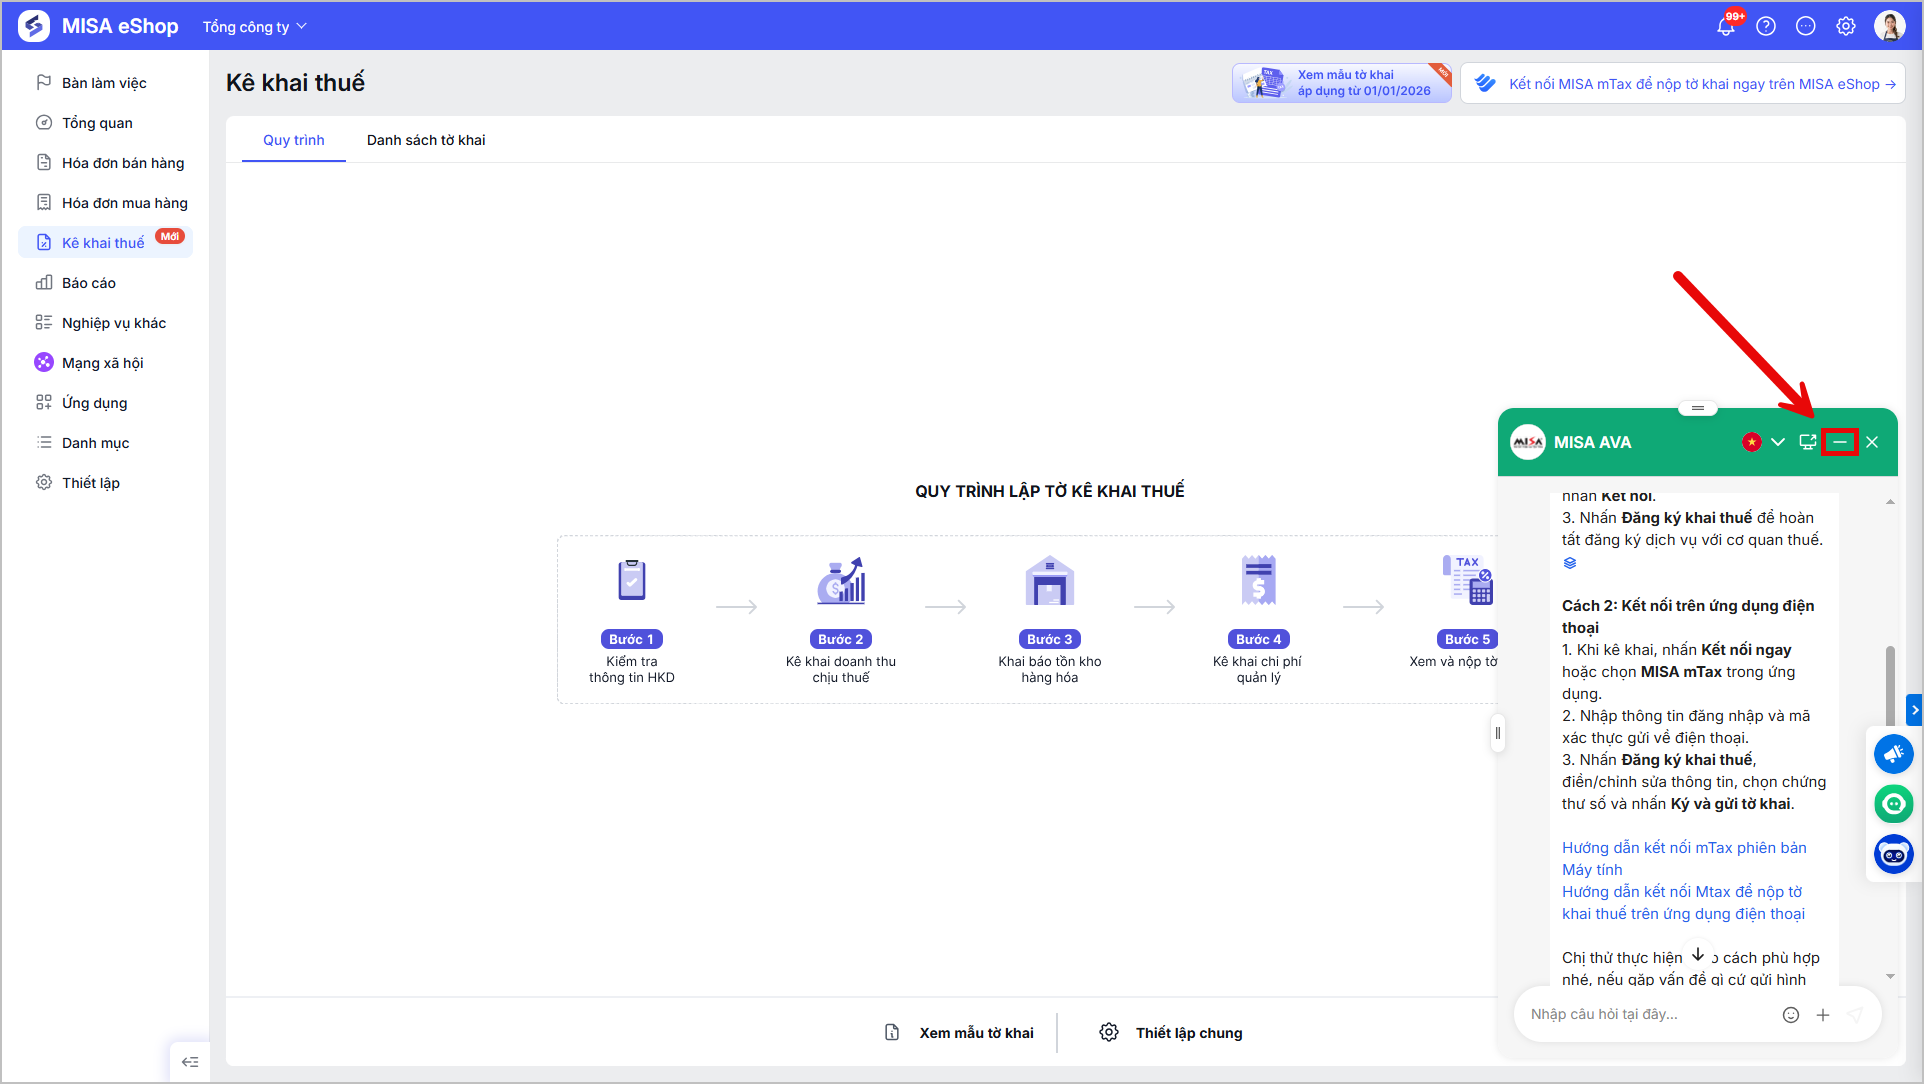This screenshot has height=1084, width=1924.
Task: Focus the Nhập câu hỏi tại đây input
Action: [x=1650, y=1015]
